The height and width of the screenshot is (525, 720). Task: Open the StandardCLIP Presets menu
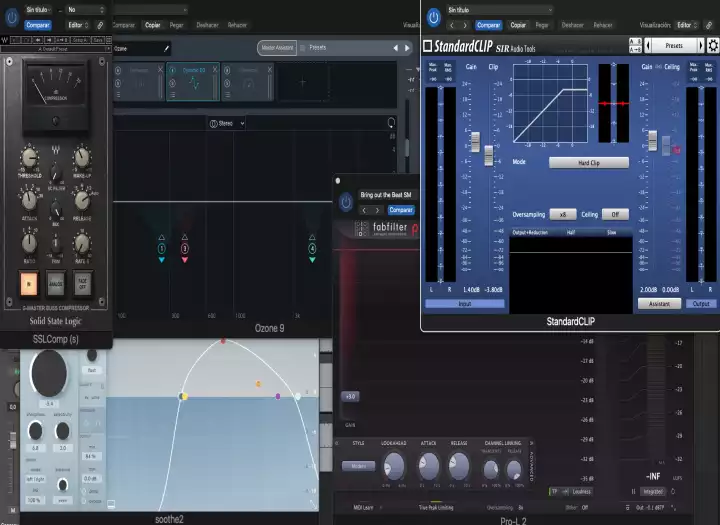[674, 45]
